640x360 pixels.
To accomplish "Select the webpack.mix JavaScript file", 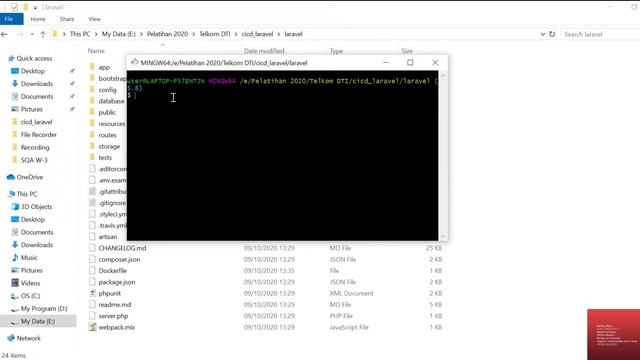I will click(117, 327).
